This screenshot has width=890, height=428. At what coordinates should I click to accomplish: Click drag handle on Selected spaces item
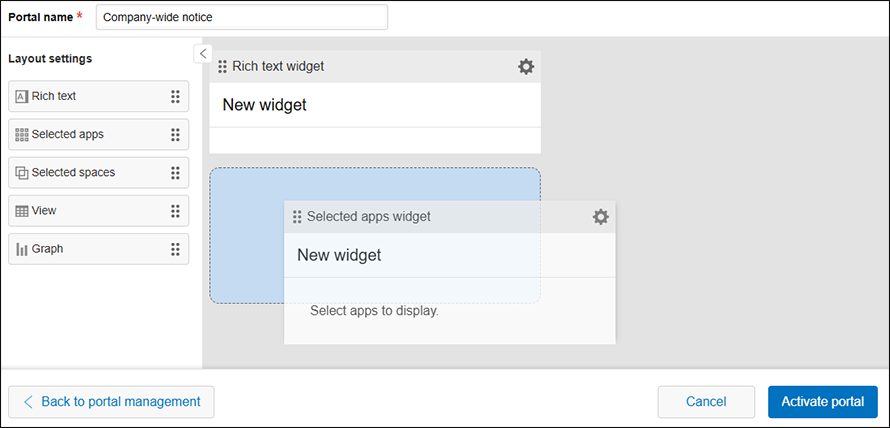(175, 173)
